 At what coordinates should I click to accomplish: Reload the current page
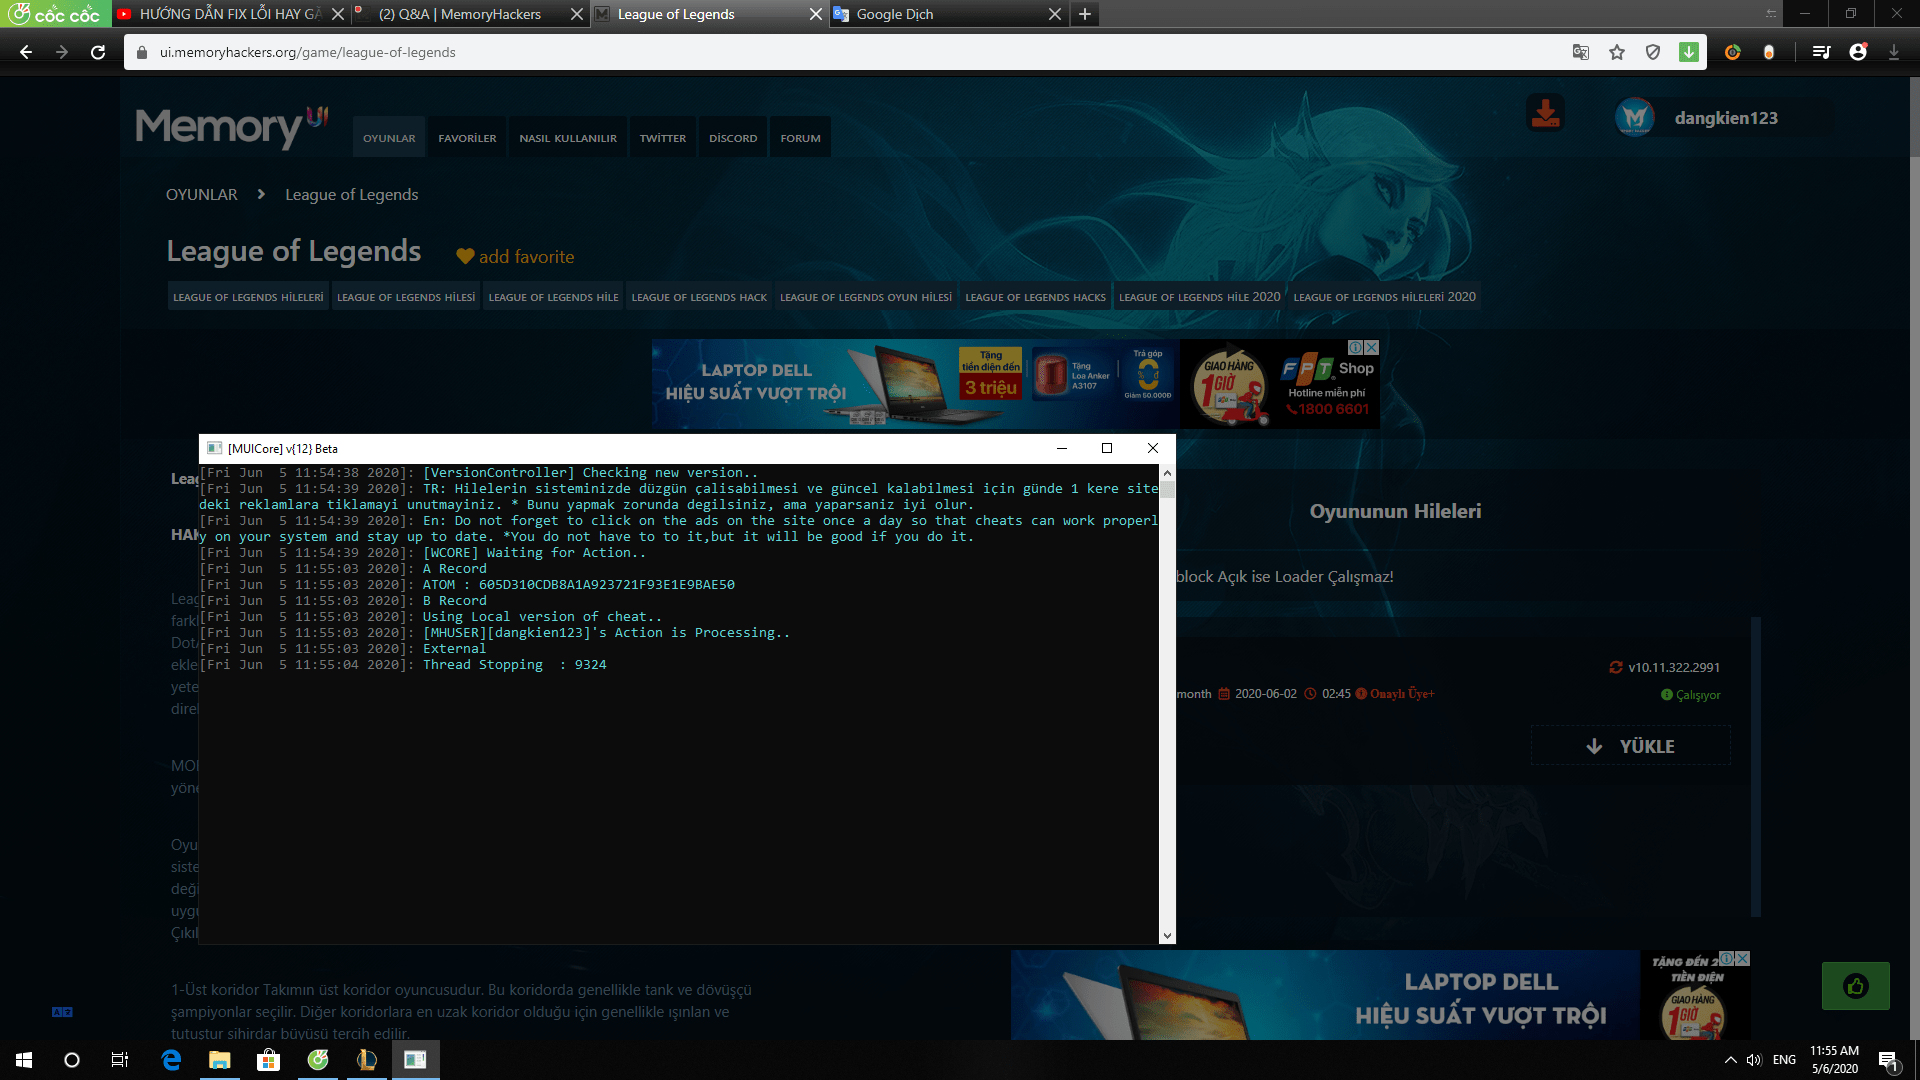(98, 52)
